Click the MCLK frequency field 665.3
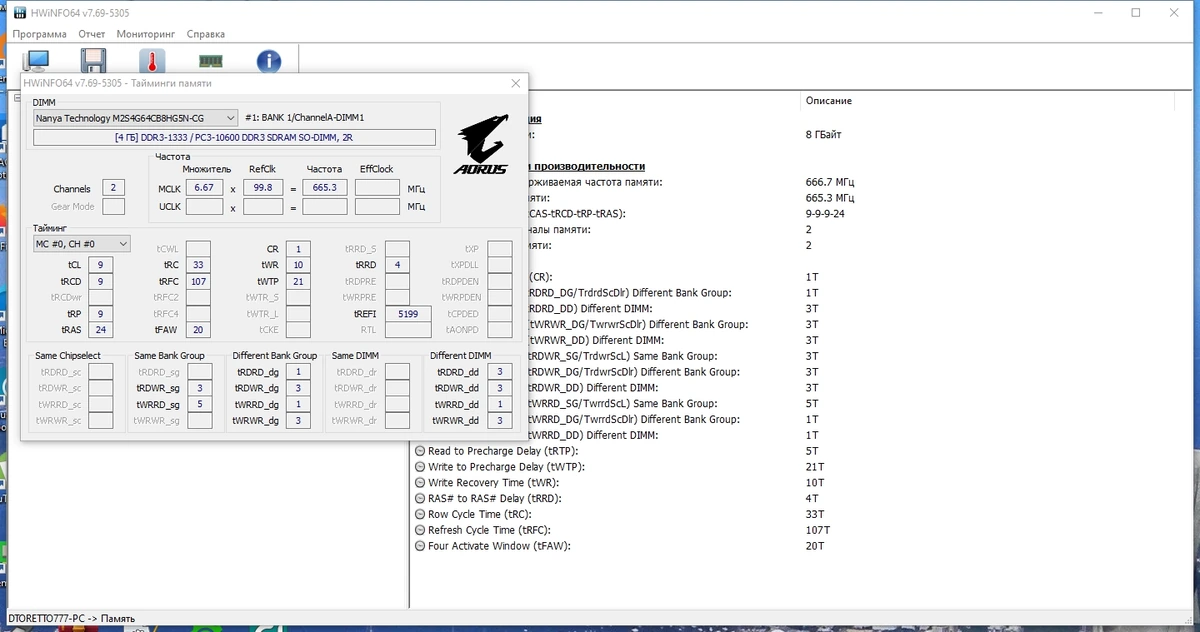The image size is (1200, 632). [325, 188]
